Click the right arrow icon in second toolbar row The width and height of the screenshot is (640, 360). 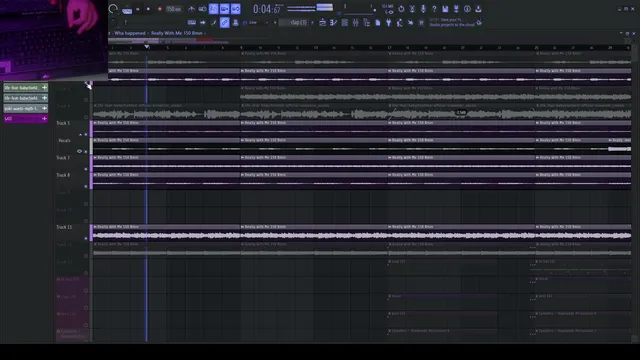203,22
